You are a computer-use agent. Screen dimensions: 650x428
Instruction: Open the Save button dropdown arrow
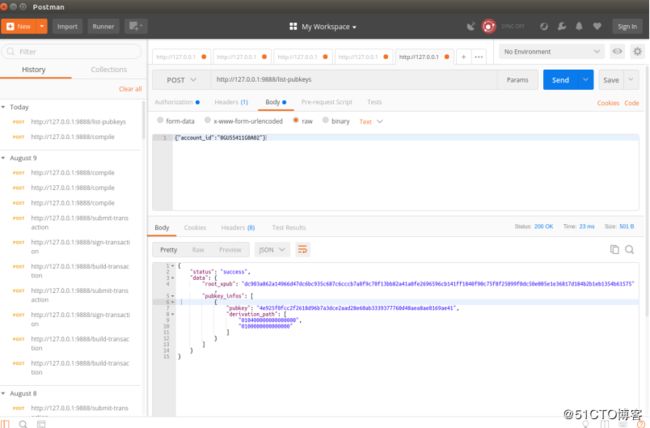pyautogui.click(x=631, y=80)
